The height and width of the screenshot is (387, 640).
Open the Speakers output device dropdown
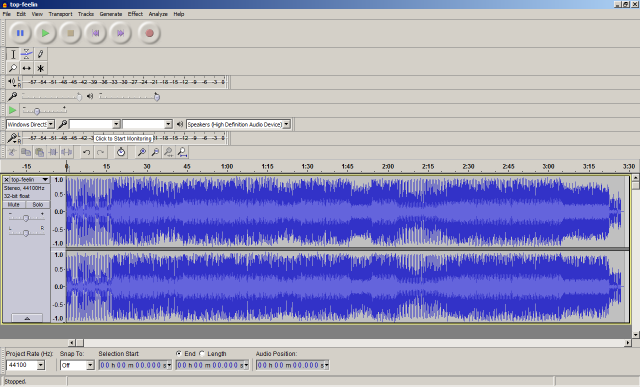tap(287, 124)
